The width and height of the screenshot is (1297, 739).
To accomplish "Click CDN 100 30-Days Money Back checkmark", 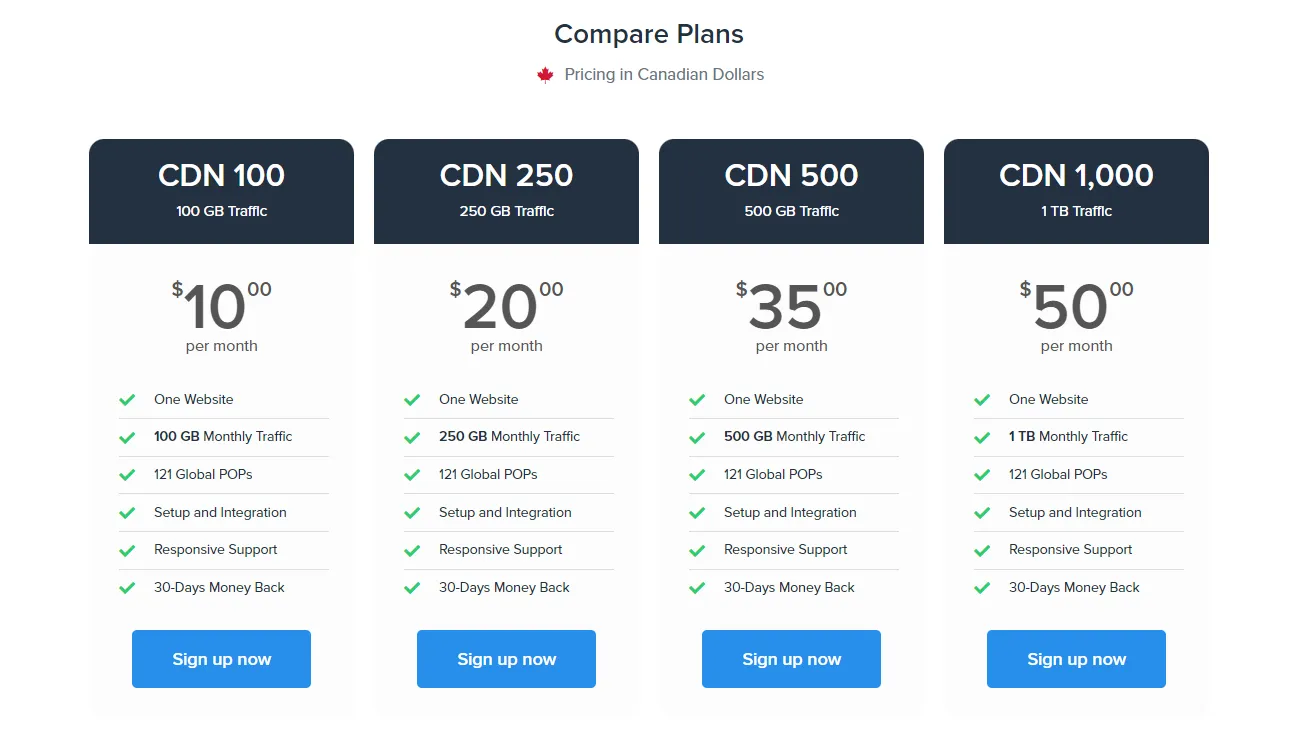I will 127,588.
